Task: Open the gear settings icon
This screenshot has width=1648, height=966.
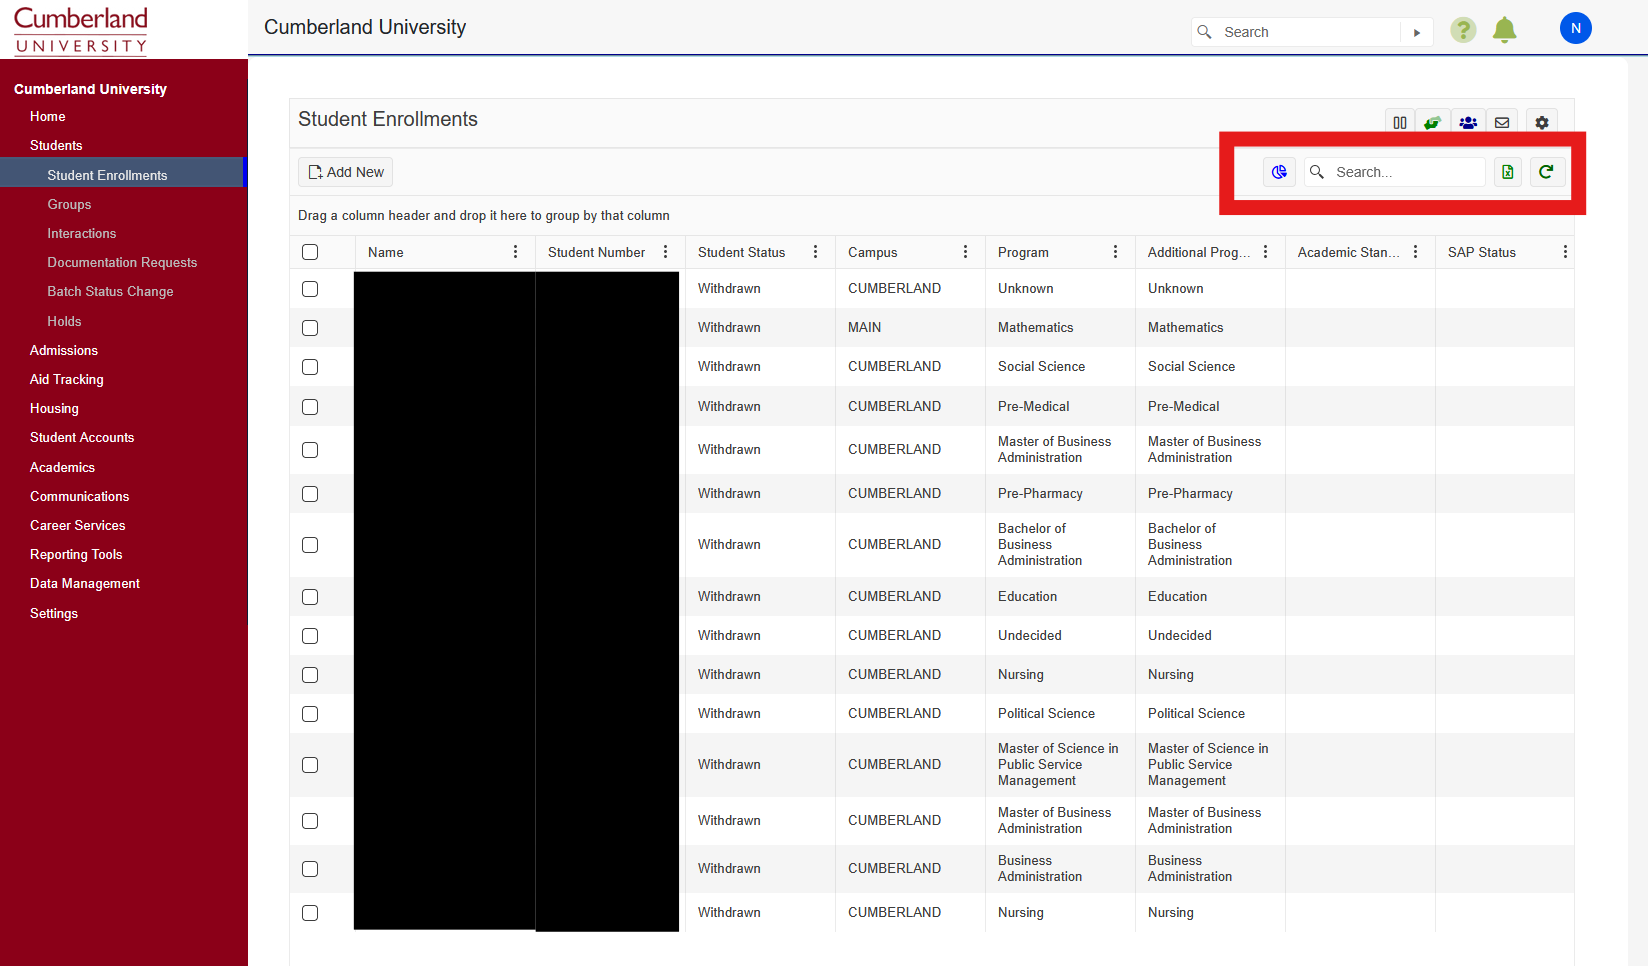Action: 1542,123
